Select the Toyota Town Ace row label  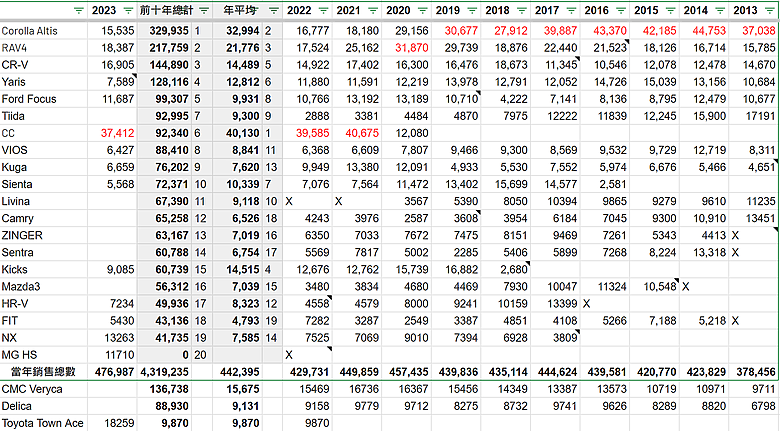click(42, 423)
